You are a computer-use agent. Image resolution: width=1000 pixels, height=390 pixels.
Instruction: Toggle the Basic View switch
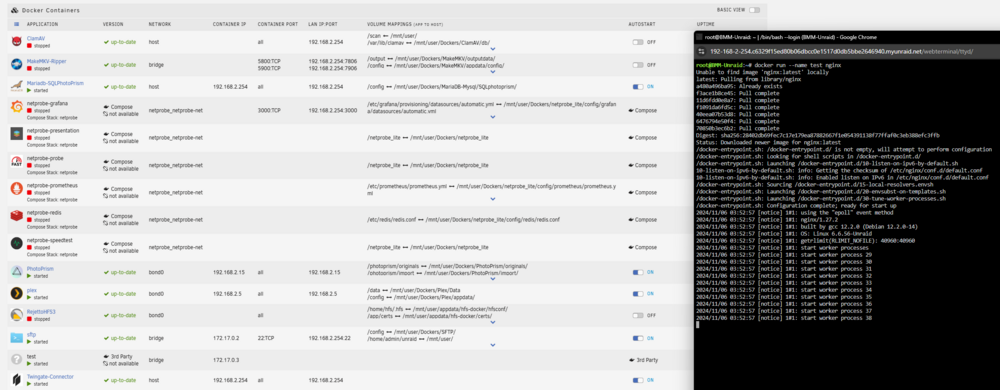click(x=754, y=10)
